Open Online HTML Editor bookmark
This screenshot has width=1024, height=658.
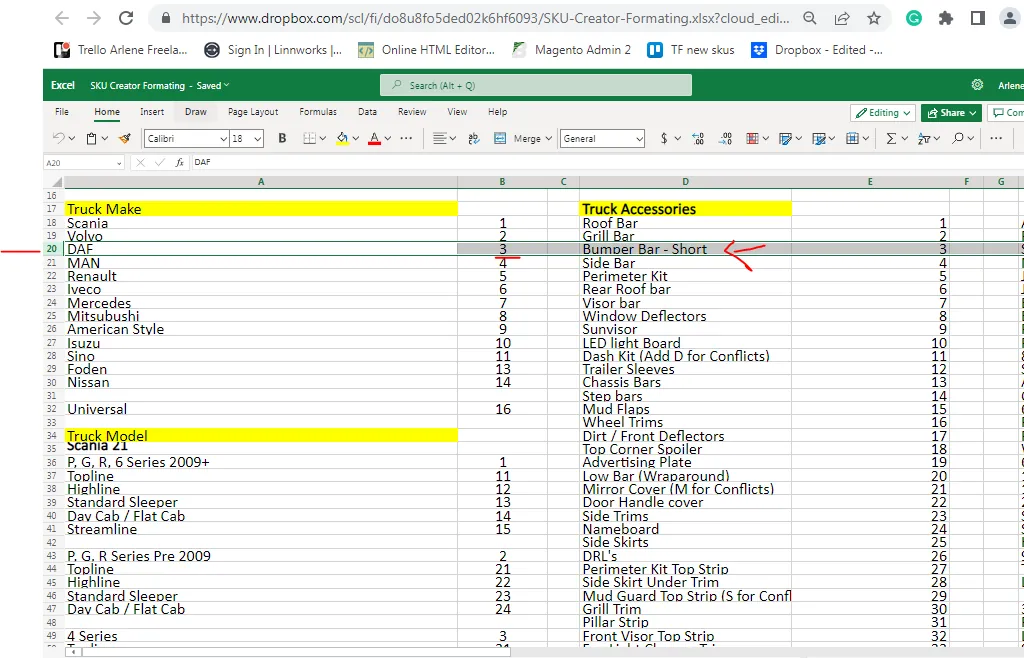pyautogui.click(x=426, y=50)
